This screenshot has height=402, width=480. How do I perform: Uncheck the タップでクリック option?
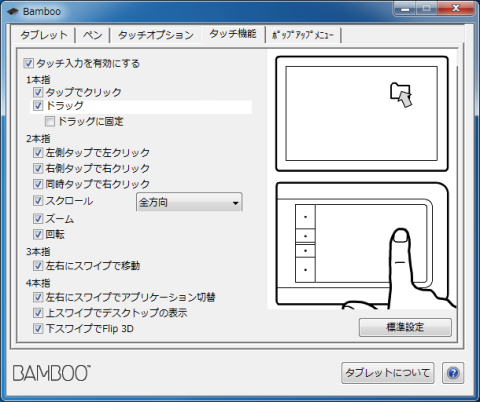point(38,92)
